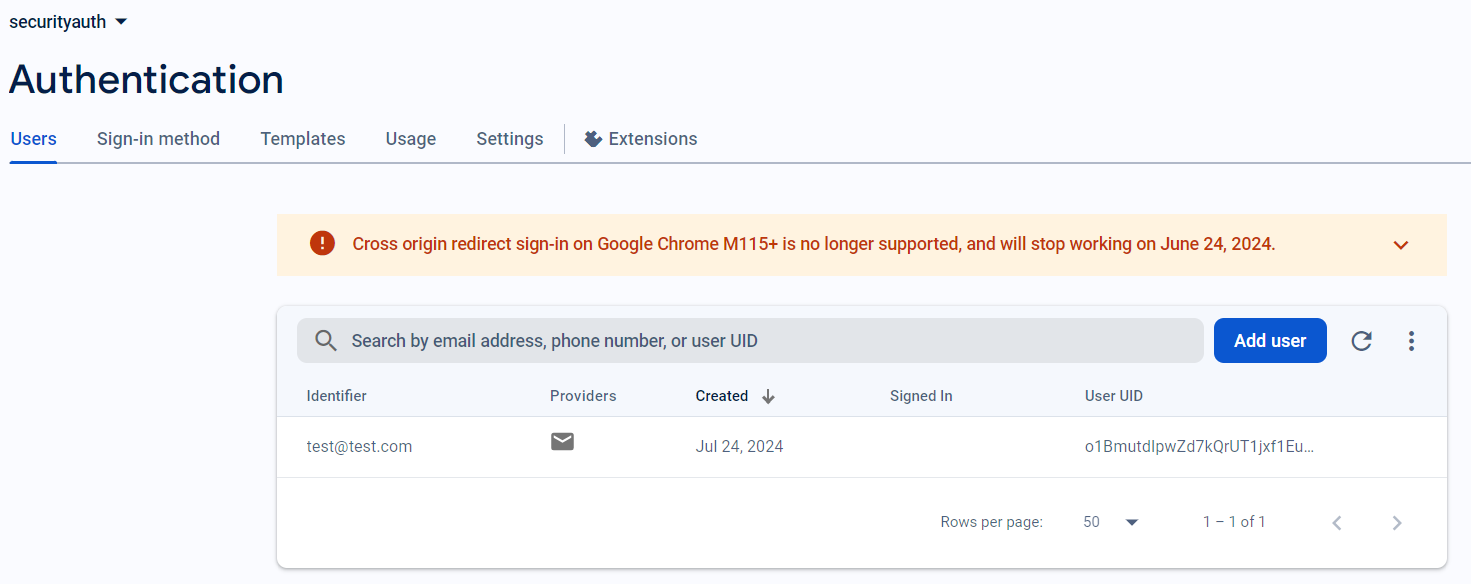Select the test@test.com identifier
This screenshot has width=1471, height=584.
tap(359, 447)
